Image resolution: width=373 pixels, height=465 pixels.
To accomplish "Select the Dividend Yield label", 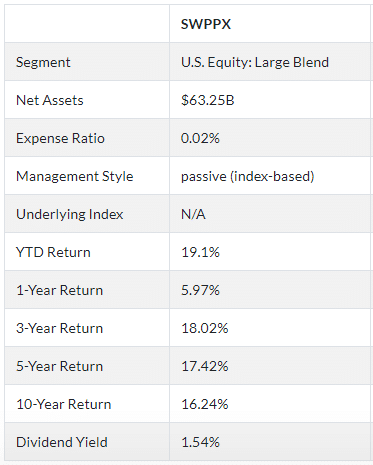I will point(62,442).
